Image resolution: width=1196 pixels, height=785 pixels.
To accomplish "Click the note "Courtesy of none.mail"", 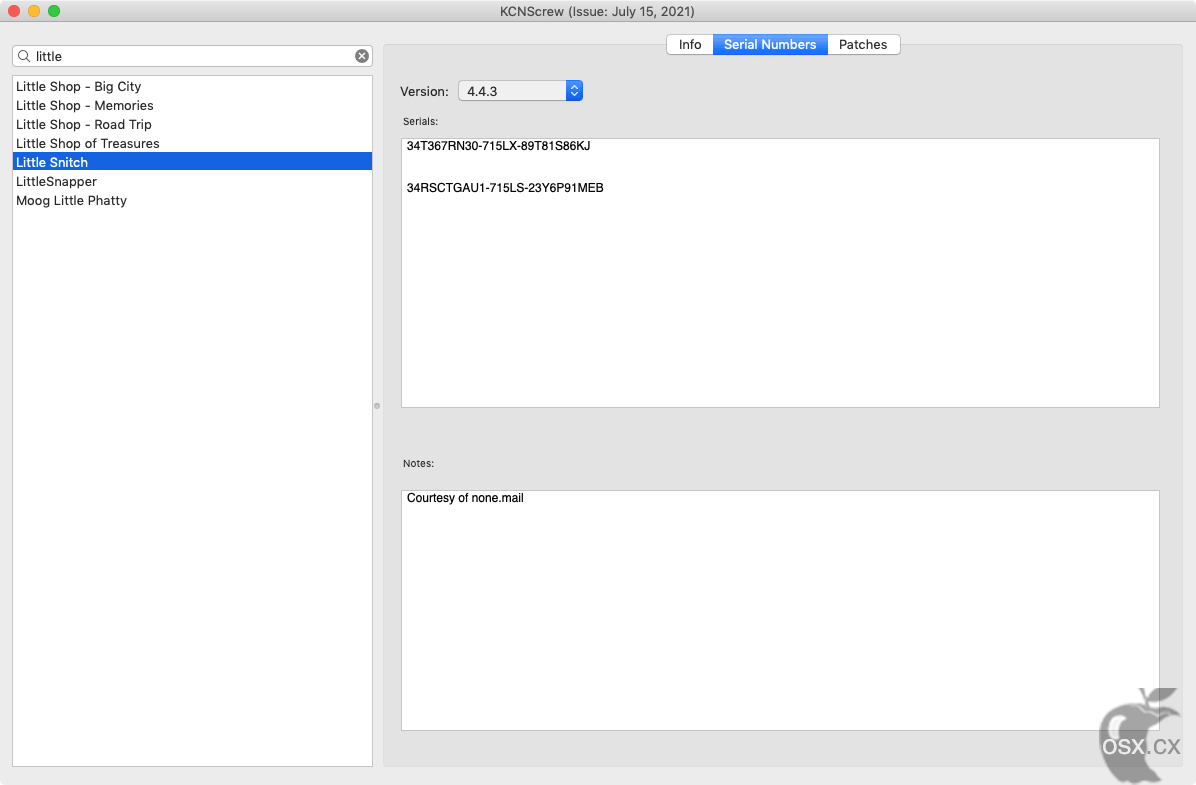I will tap(465, 498).
